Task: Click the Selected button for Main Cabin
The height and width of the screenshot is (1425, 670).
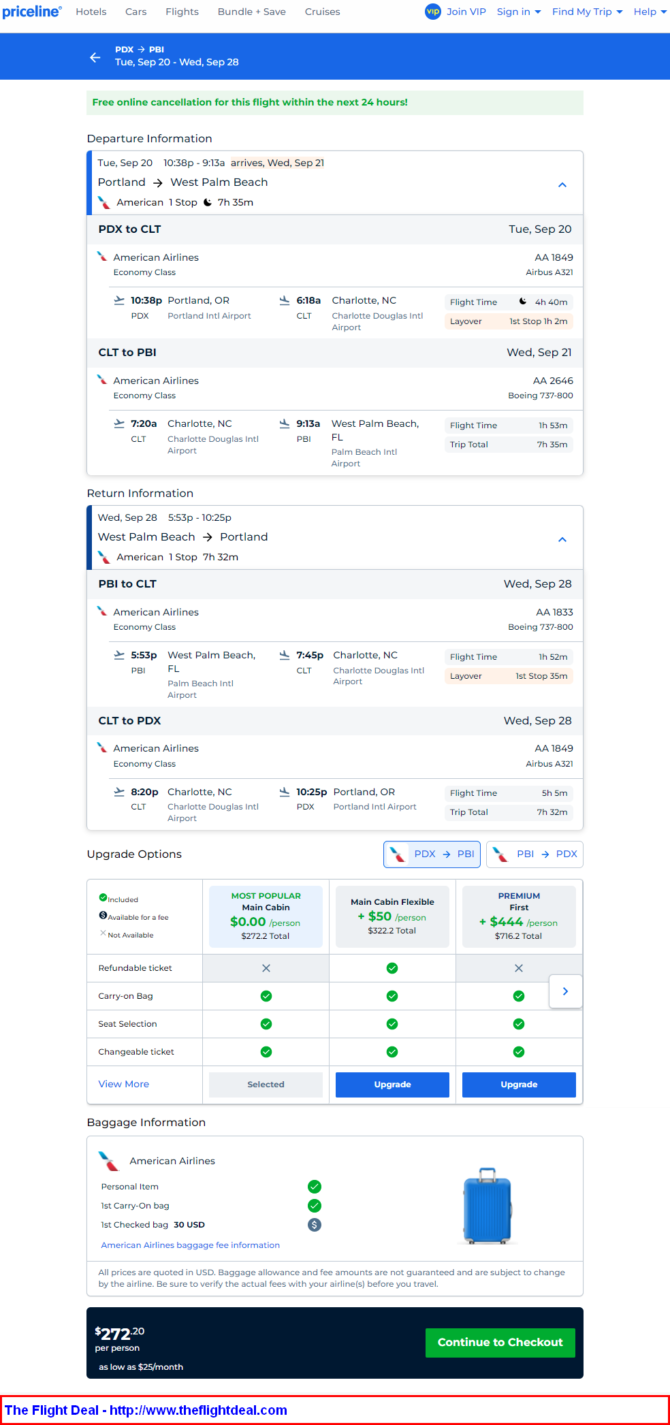Action: [266, 1084]
